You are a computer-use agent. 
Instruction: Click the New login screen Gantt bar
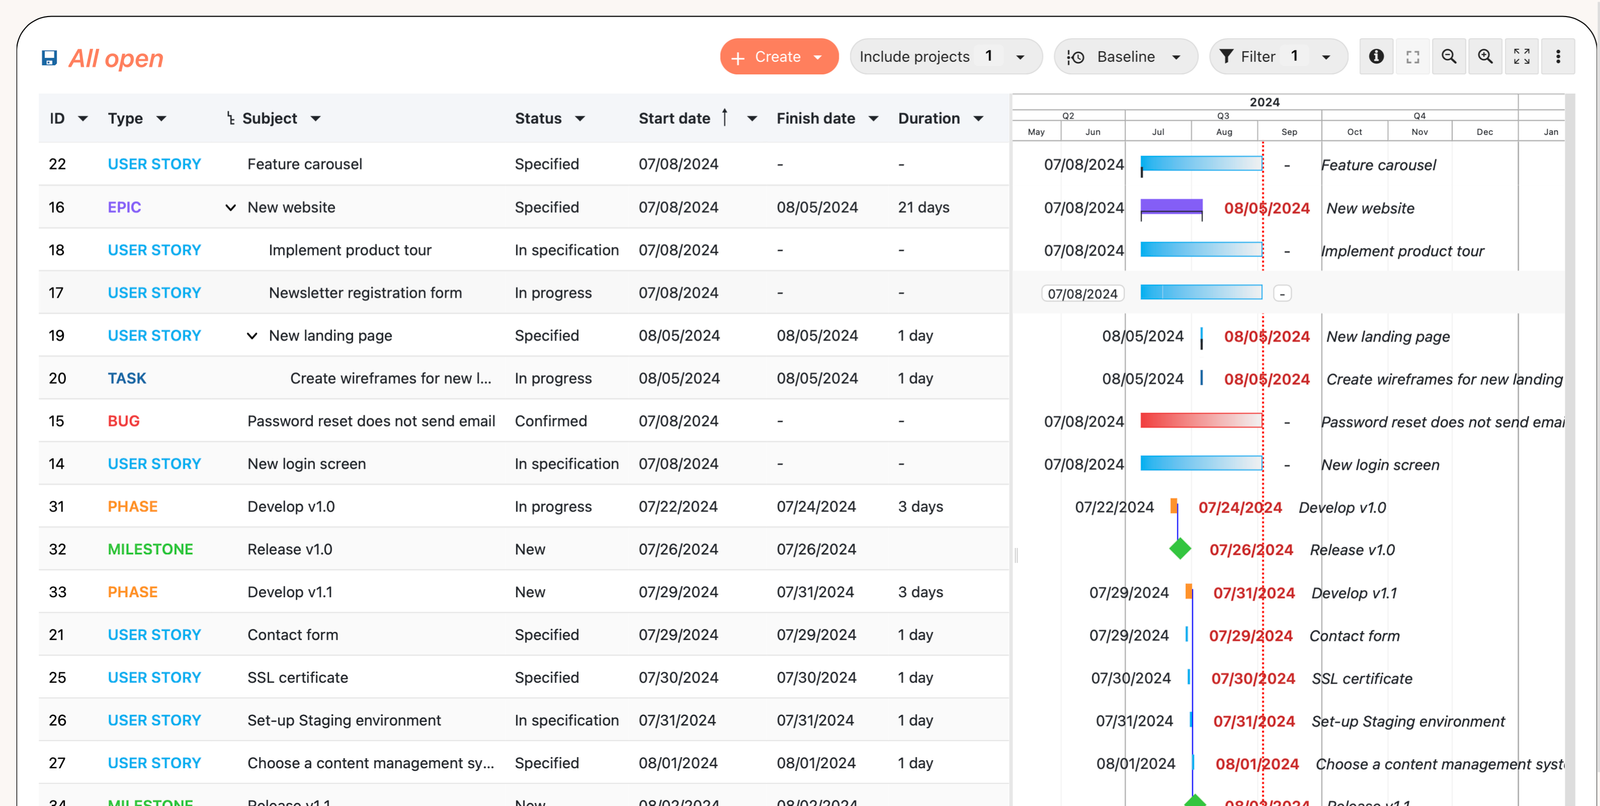[1201, 463]
